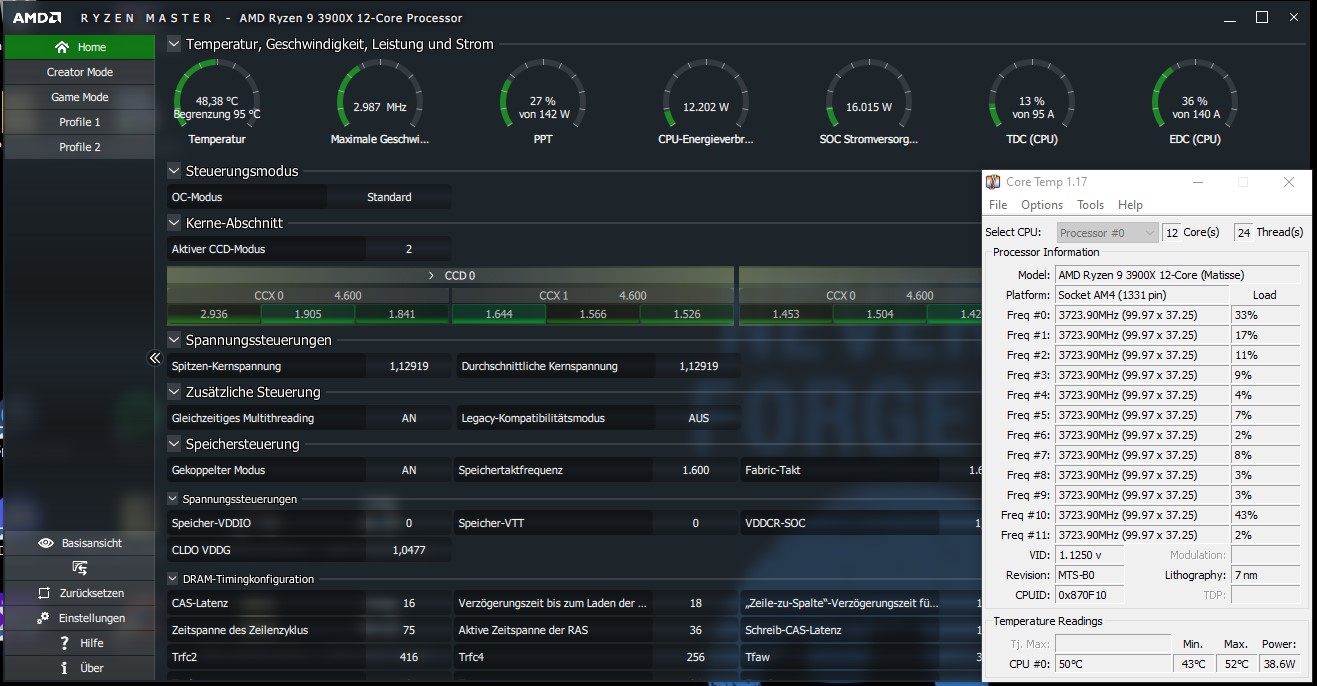Open the Über info page
The height and width of the screenshot is (686, 1317).
(80, 668)
